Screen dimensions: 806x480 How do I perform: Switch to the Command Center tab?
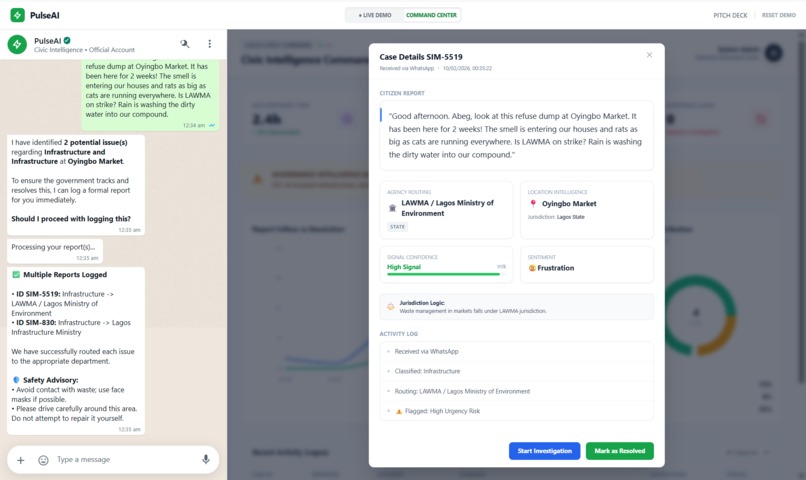431,15
